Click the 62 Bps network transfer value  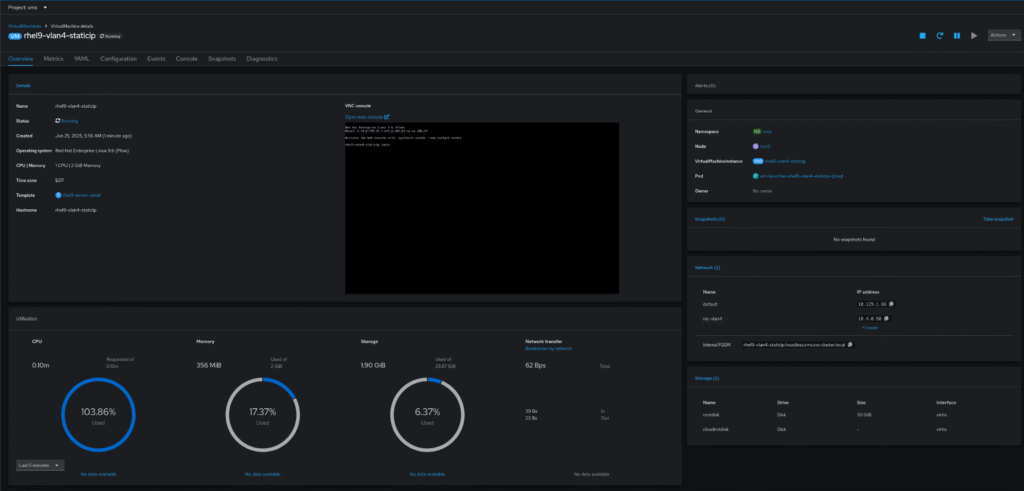pos(536,365)
